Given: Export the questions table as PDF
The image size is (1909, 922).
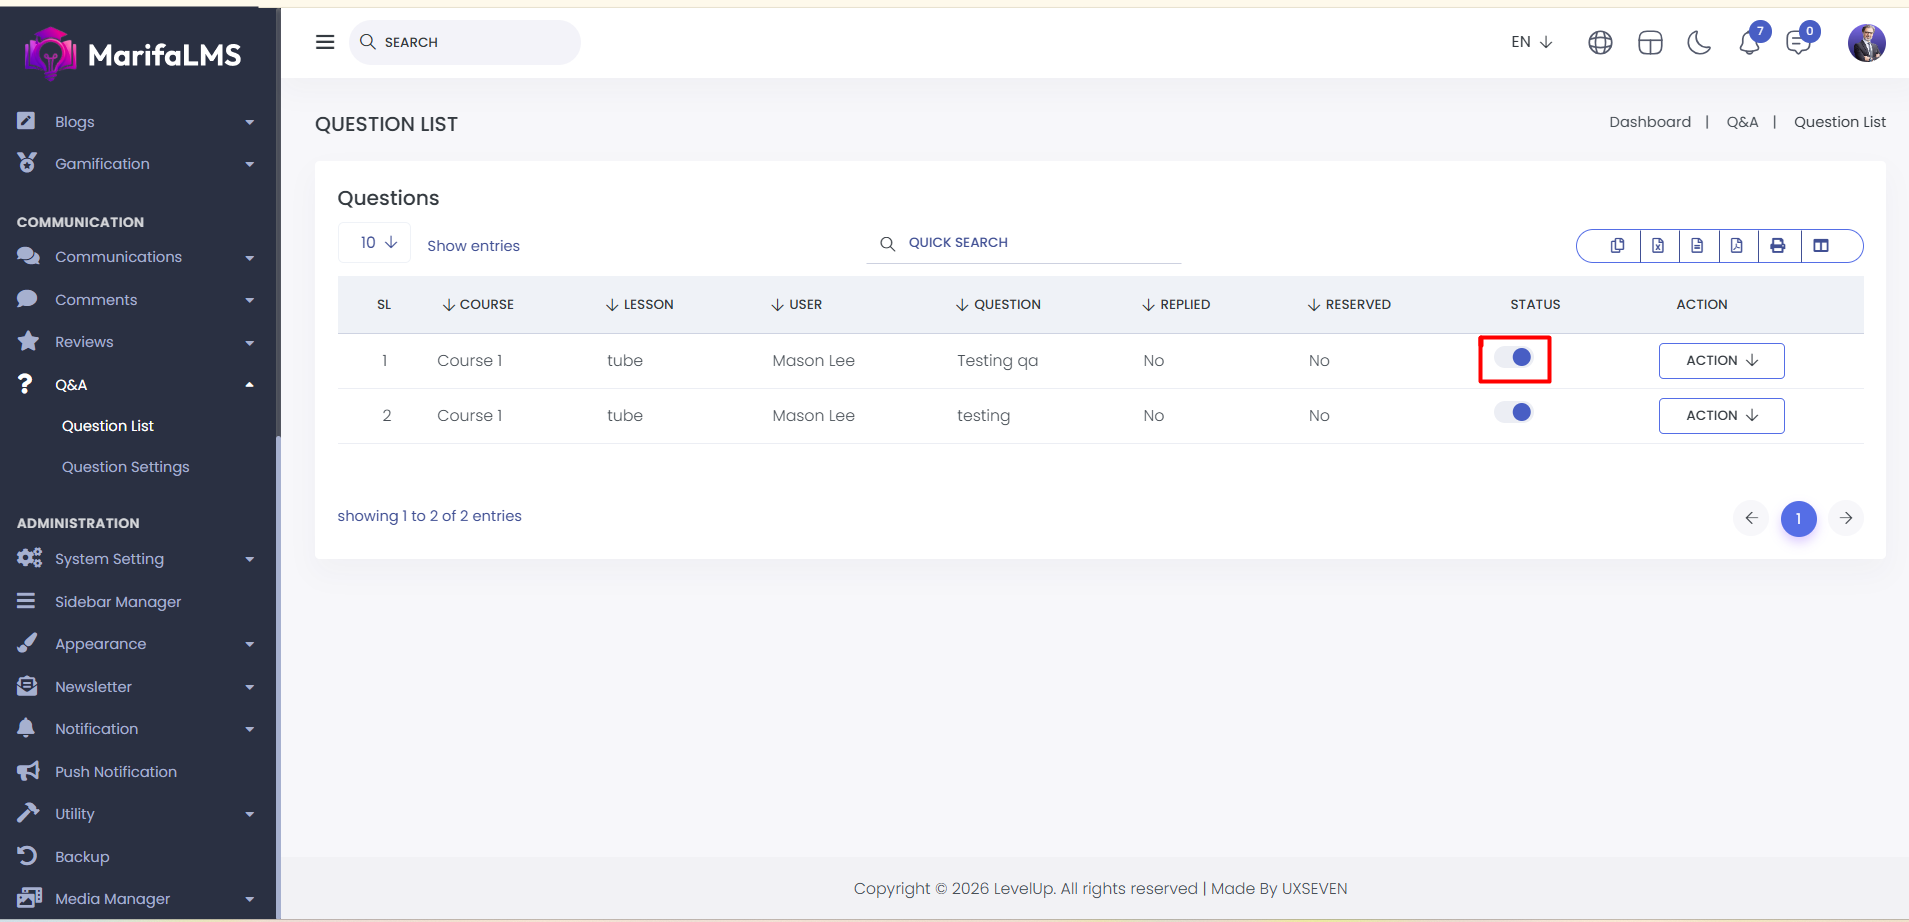Looking at the screenshot, I should (x=1737, y=246).
